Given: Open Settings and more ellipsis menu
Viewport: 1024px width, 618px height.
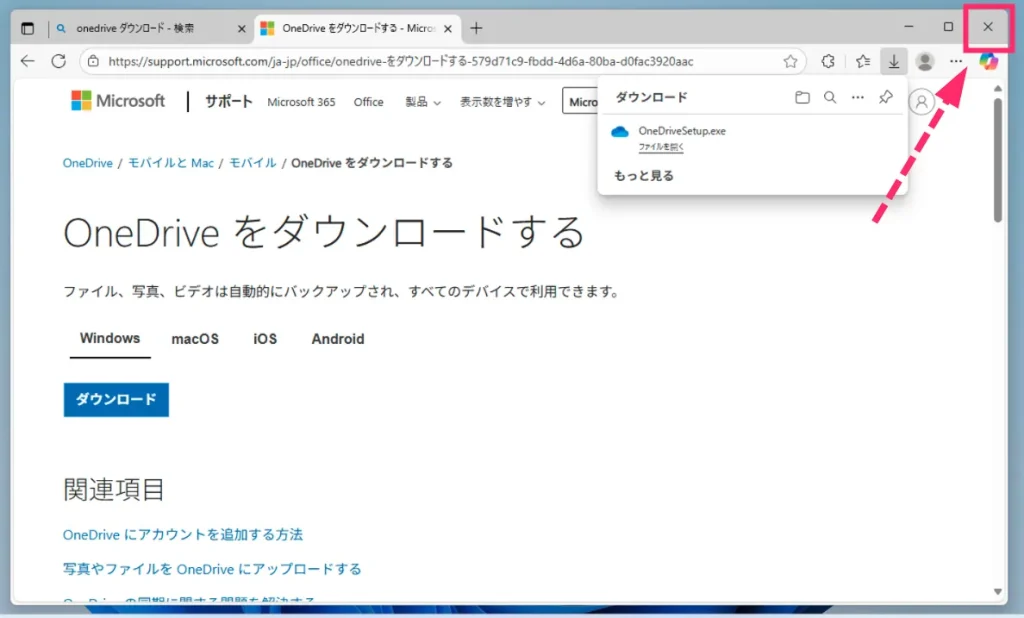Looking at the screenshot, I should (956, 61).
